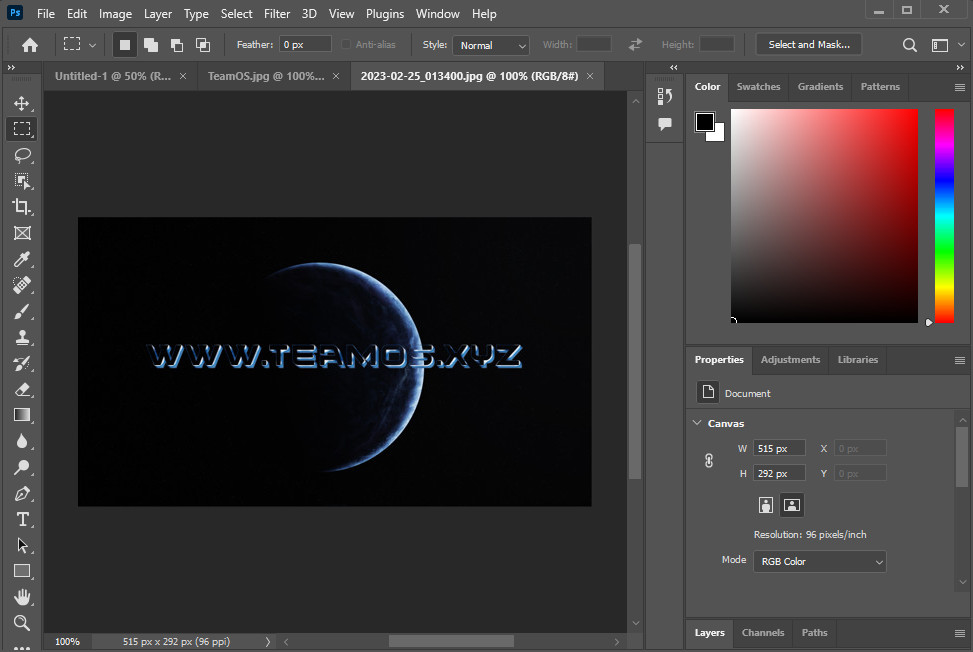Viewport: 973px width, 652px height.
Task: Set canvas orientation to landscape
Action: tap(792, 505)
